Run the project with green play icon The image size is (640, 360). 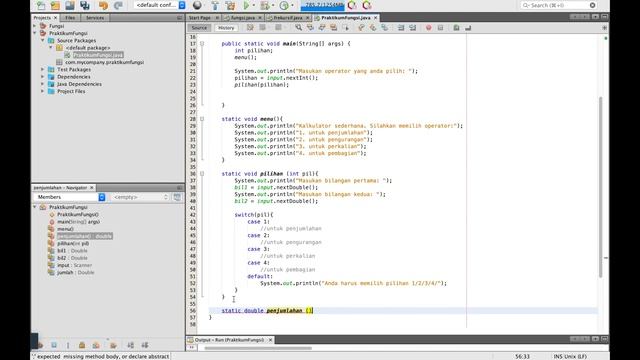[246, 5]
